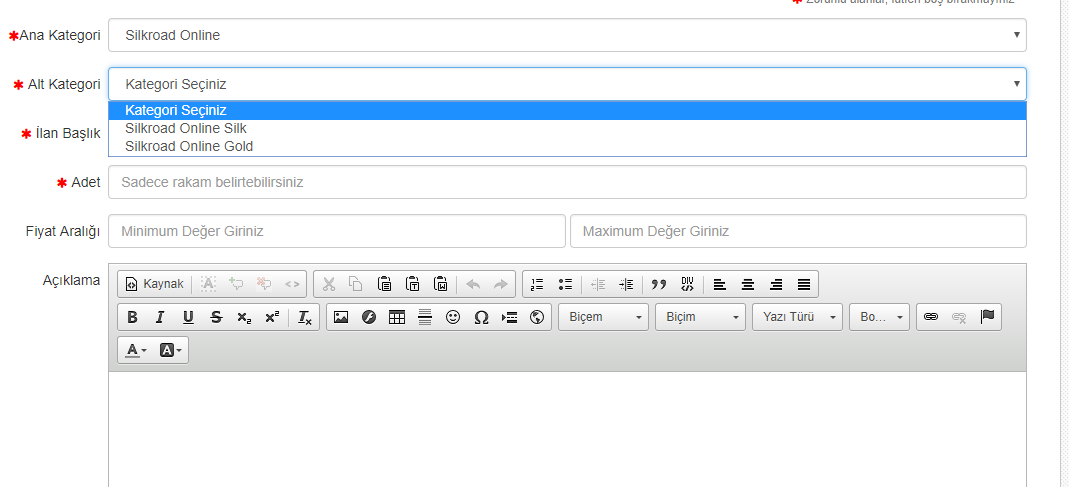Click the Alt Kategori select box
Screen dimensions: 1069x487
(x=567, y=85)
